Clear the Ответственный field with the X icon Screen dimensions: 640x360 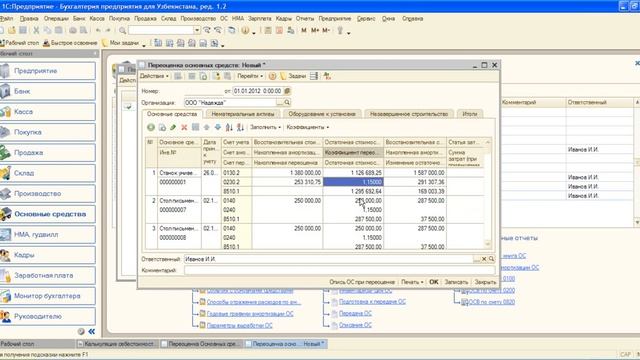(x=484, y=259)
